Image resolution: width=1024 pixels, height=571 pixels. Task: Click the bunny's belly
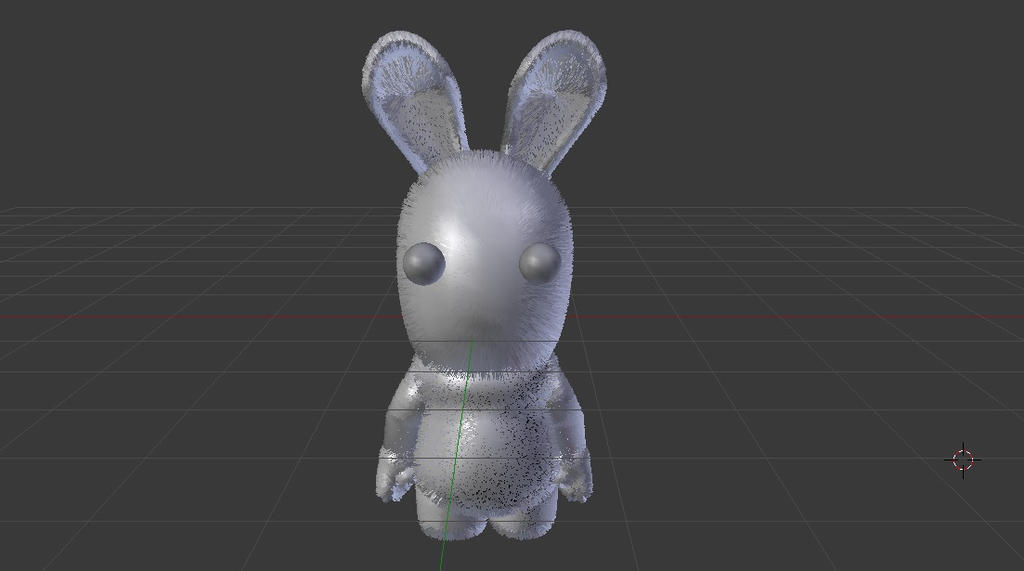pos(487,449)
